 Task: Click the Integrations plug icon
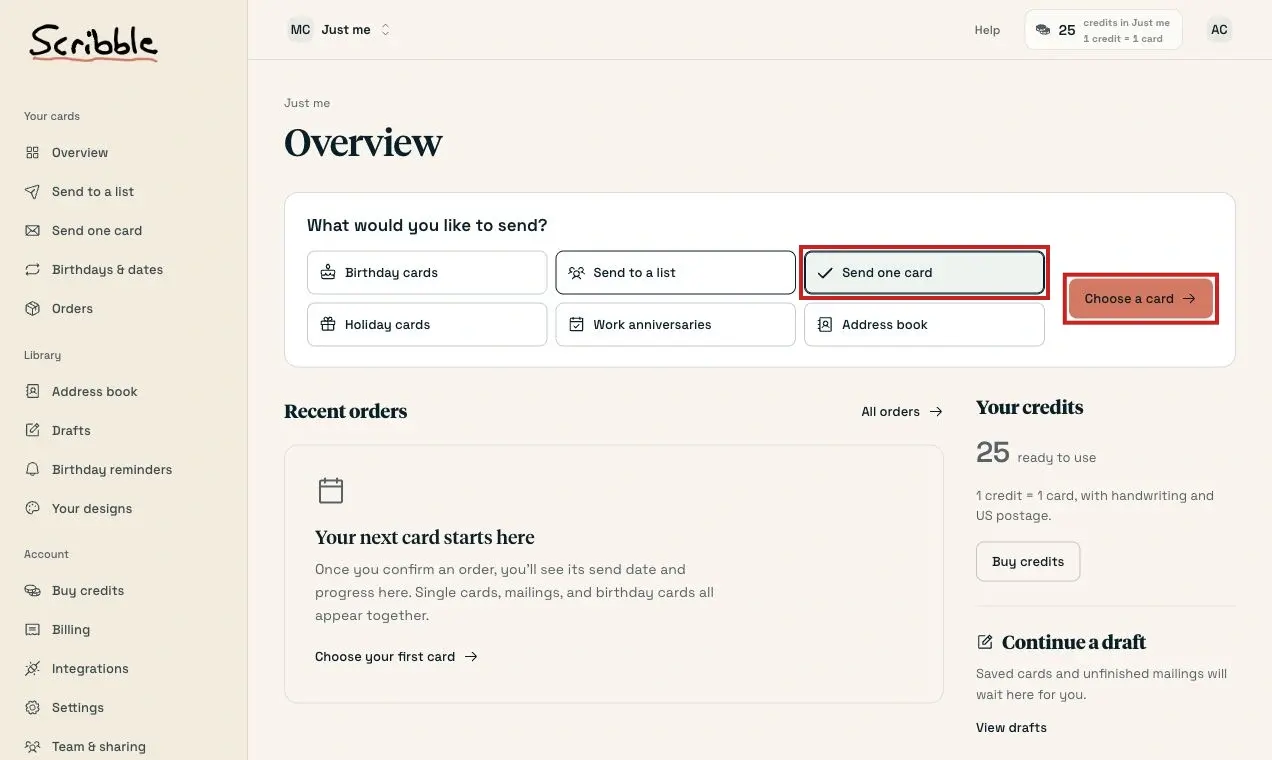pyautogui.click(x=33, y=669)
